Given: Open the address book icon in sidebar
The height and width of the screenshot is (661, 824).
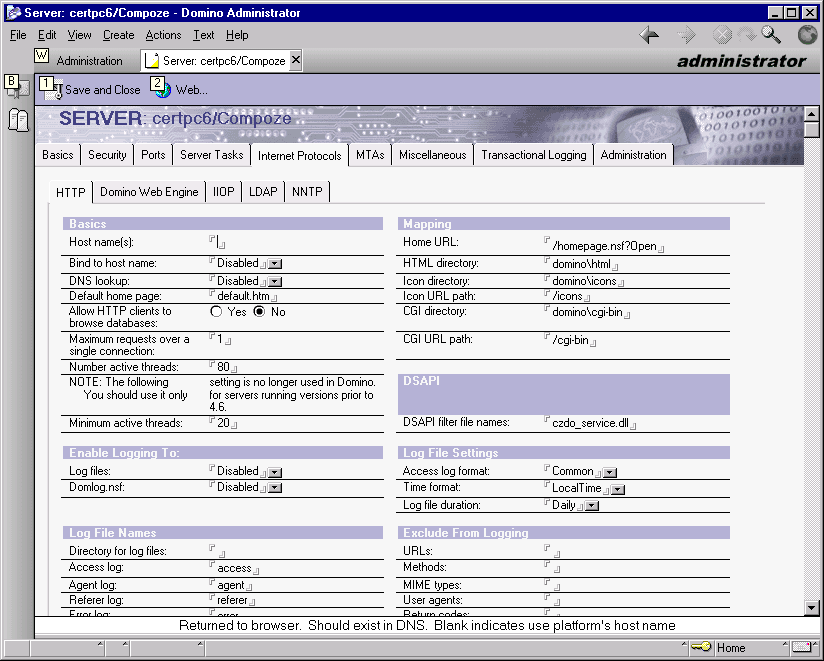Looking at the screenshot, I should (x=18, y=120).
